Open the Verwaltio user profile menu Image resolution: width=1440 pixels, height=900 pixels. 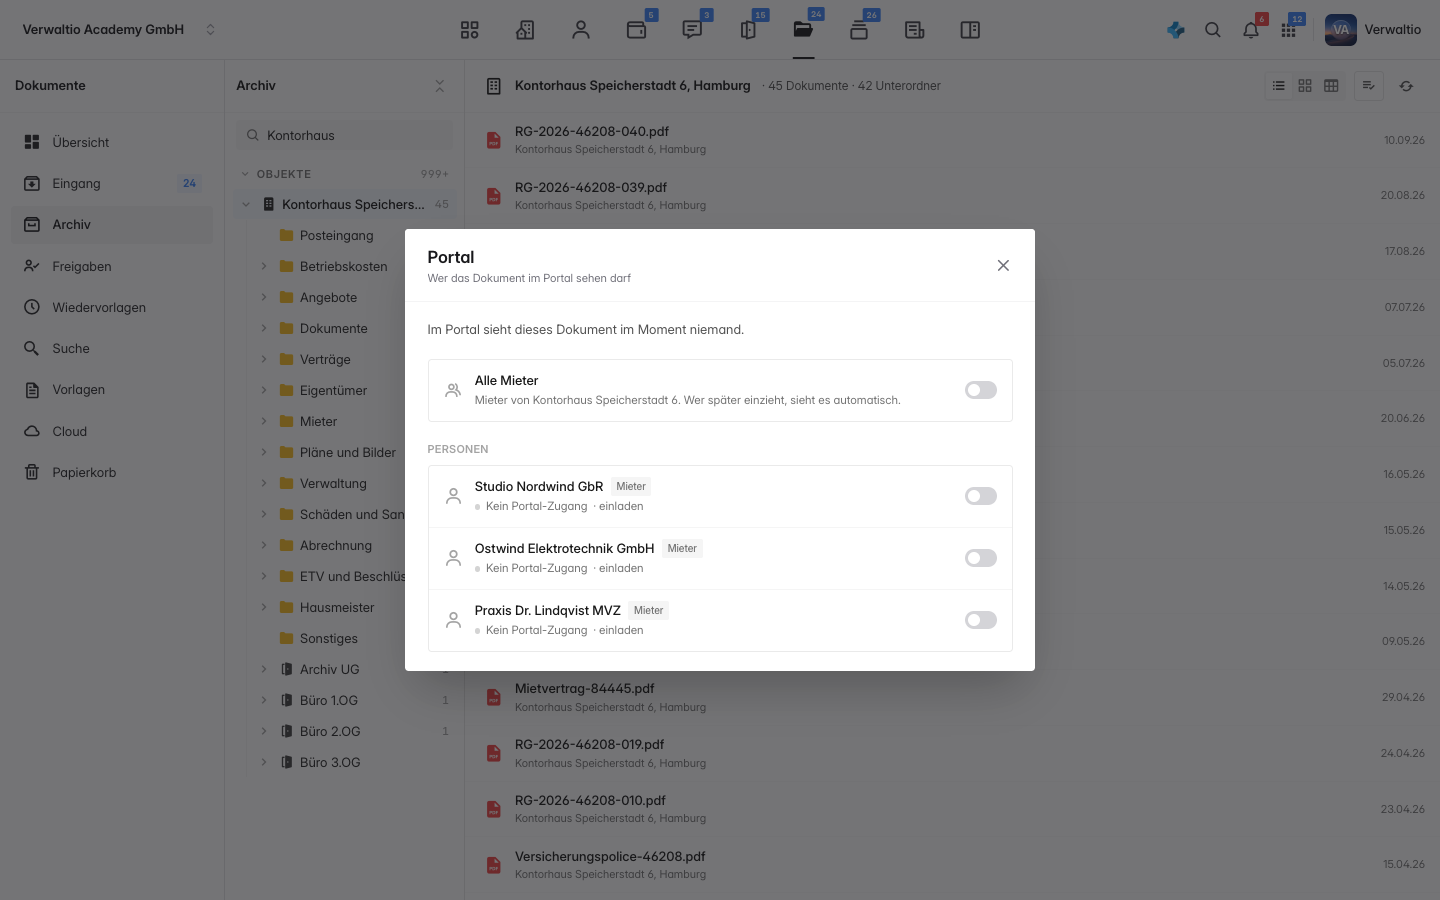[1374, 30]
